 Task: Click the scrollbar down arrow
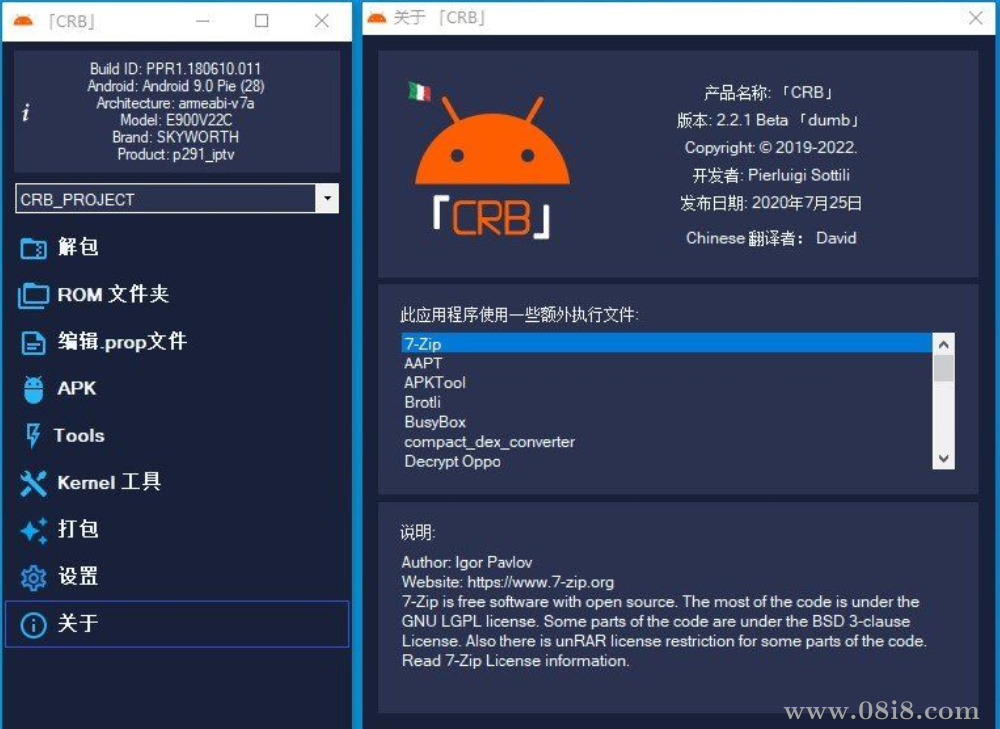click(942, 457)
